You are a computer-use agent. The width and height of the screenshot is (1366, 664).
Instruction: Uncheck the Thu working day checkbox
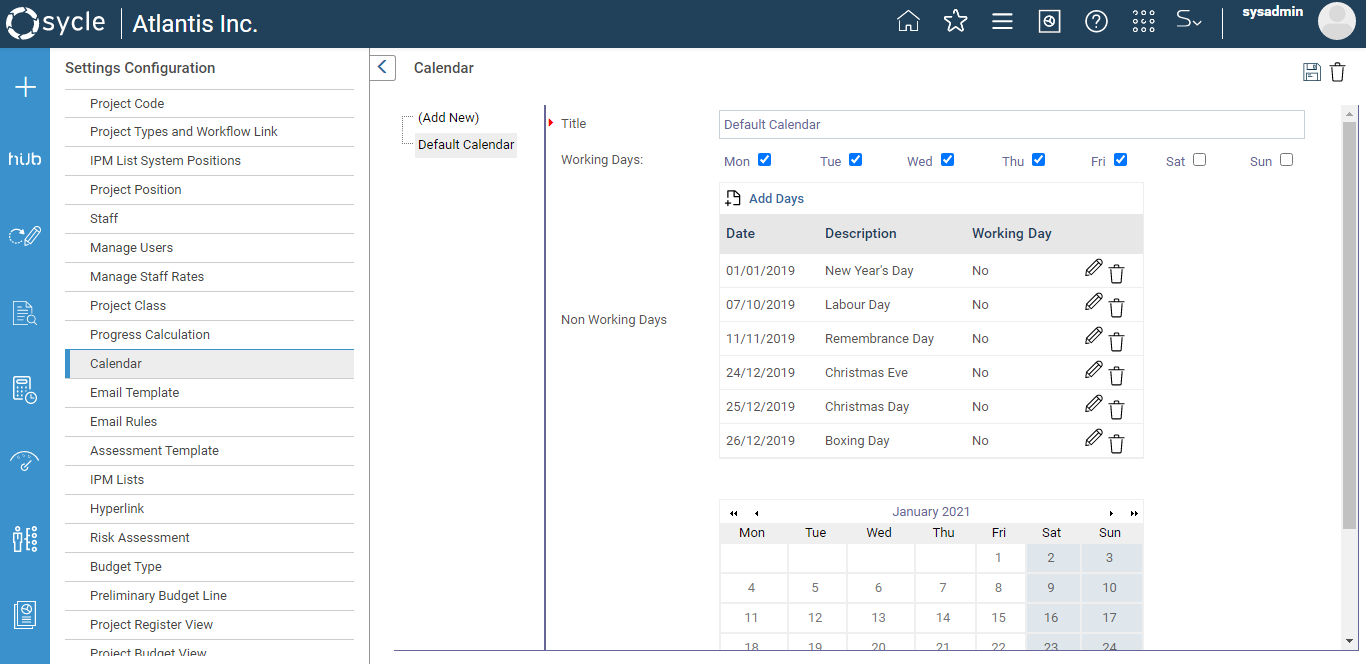tap(1038, 159)
